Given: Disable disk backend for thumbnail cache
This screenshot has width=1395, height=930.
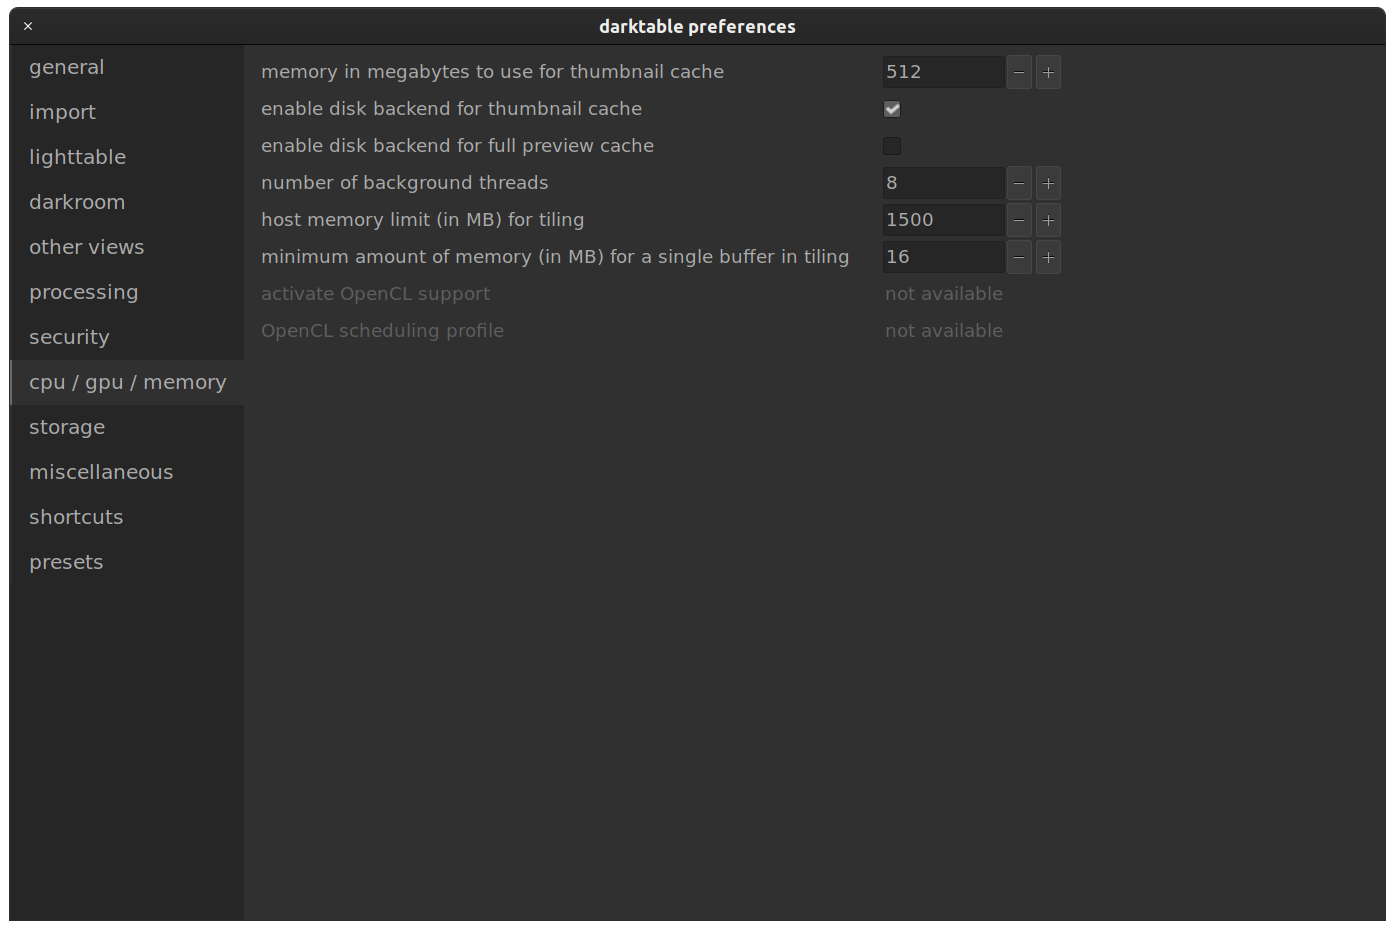Looking at the screenshot, I should 892,109.
